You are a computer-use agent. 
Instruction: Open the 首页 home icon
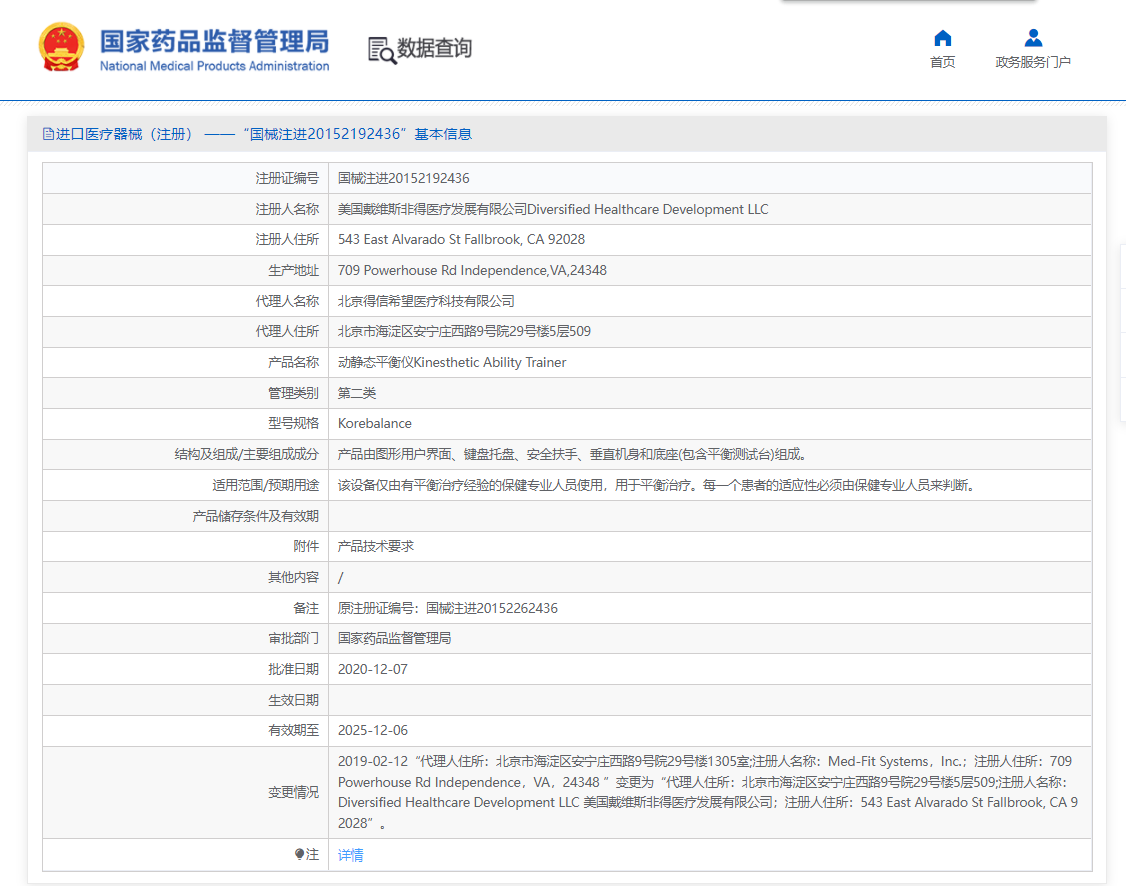(941, 37)
